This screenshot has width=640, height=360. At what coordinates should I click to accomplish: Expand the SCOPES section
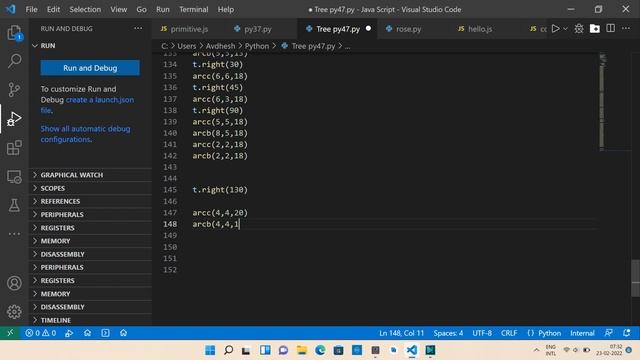tap(90, 188)
